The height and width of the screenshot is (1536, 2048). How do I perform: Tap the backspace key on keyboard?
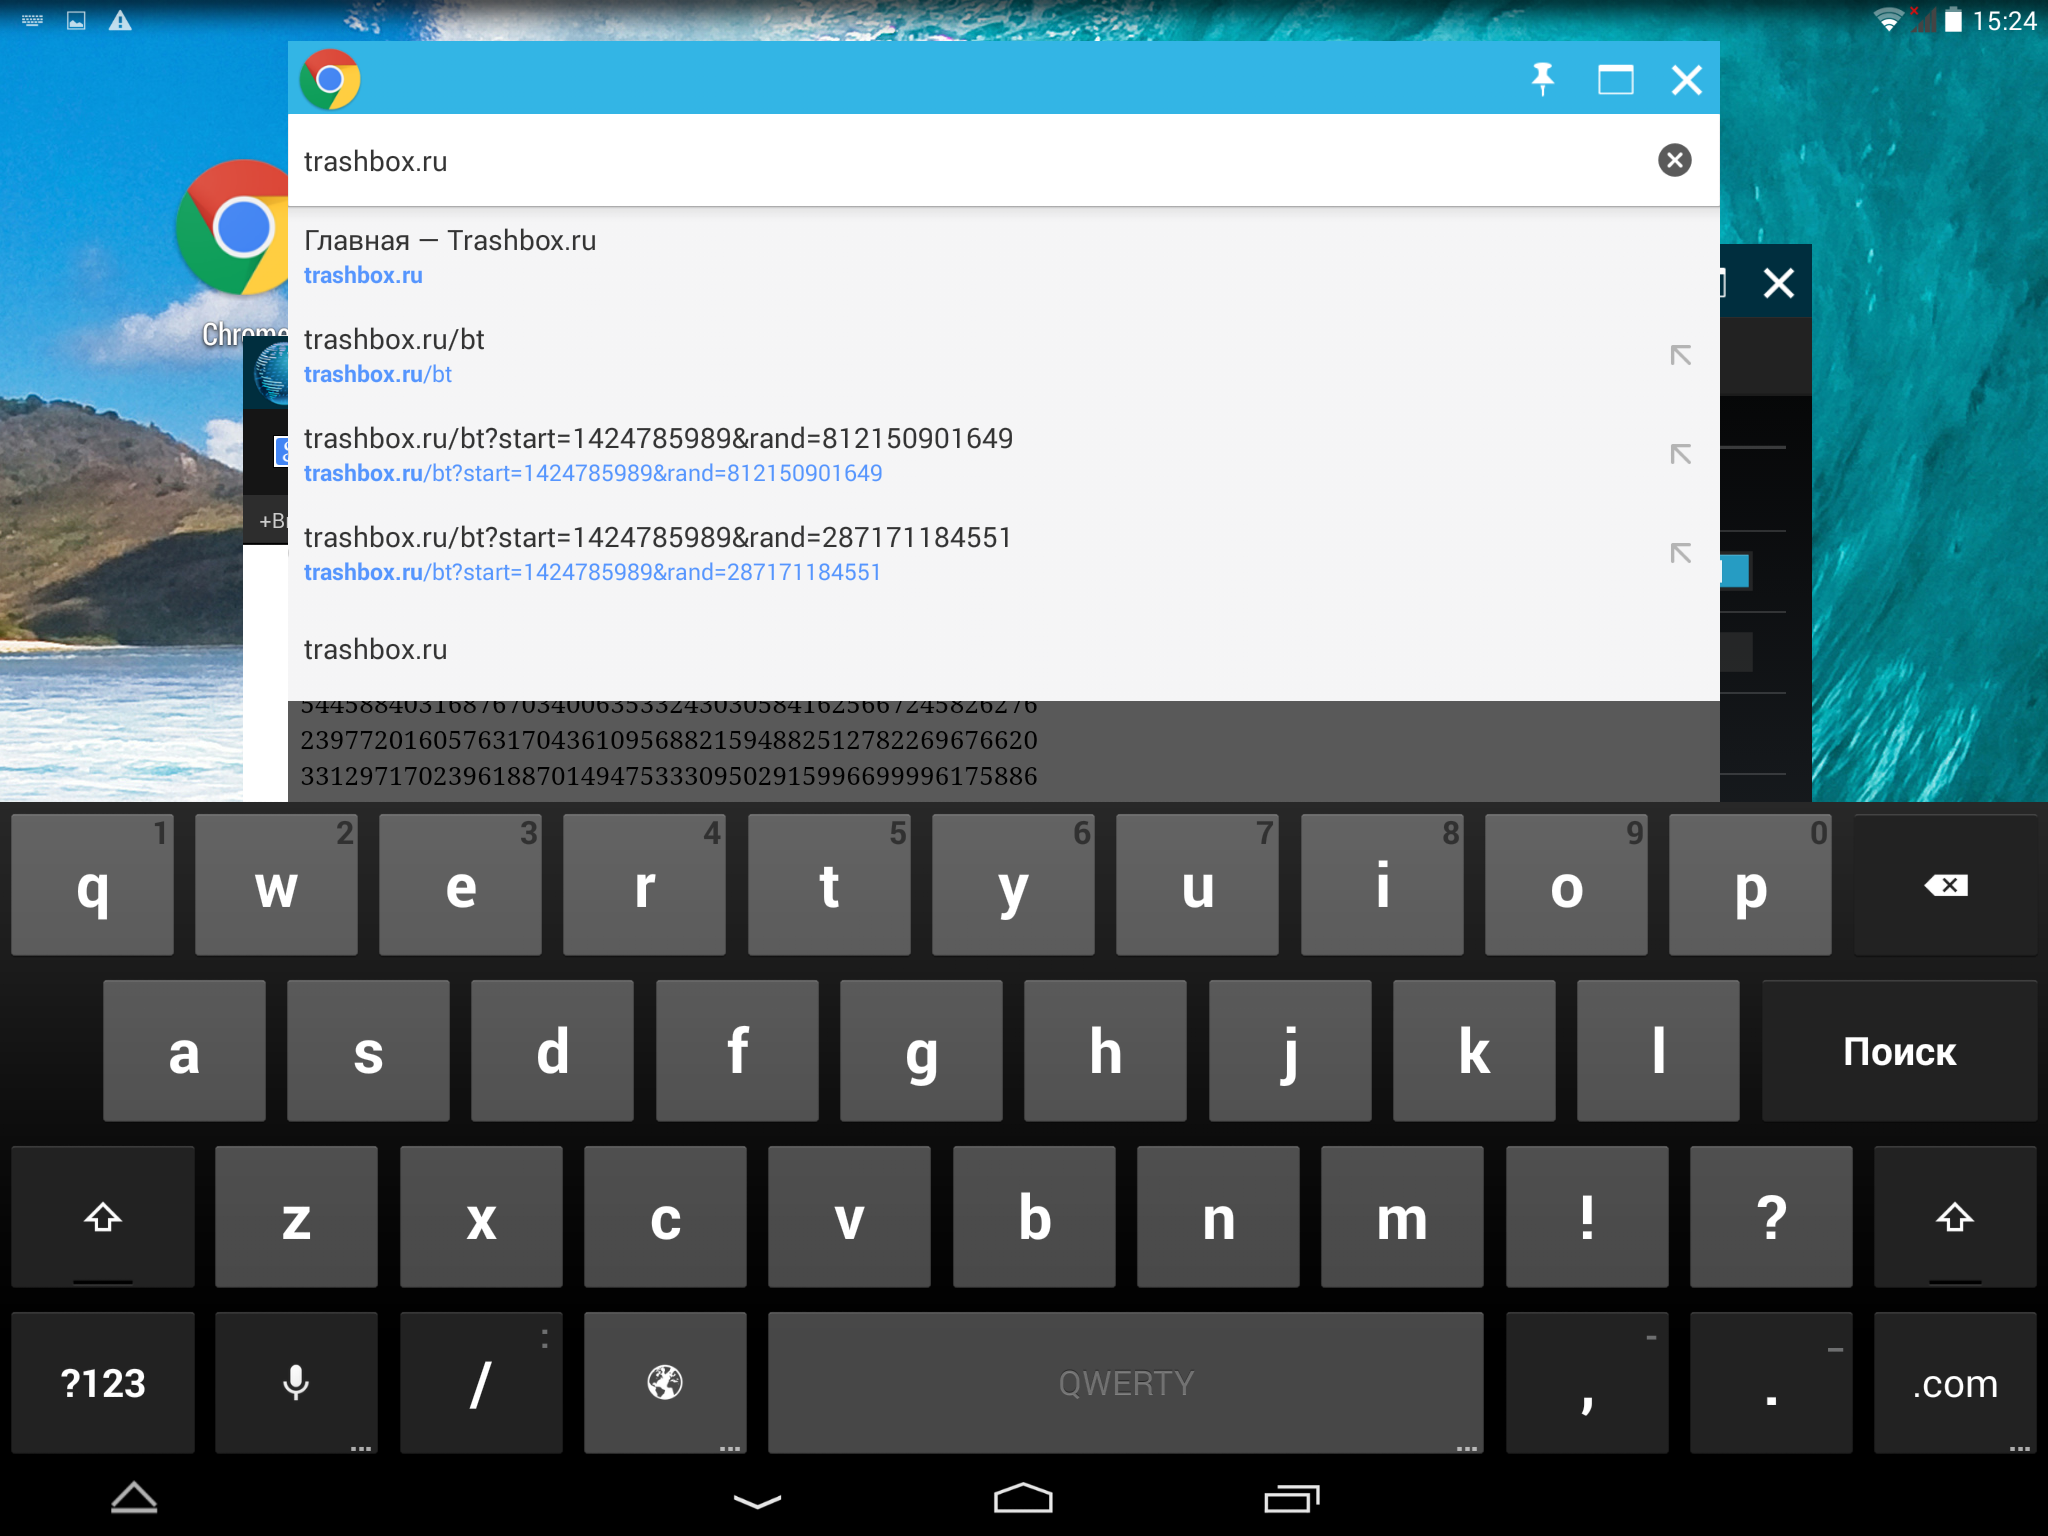pyautogui.click(x=1945, y=886)
